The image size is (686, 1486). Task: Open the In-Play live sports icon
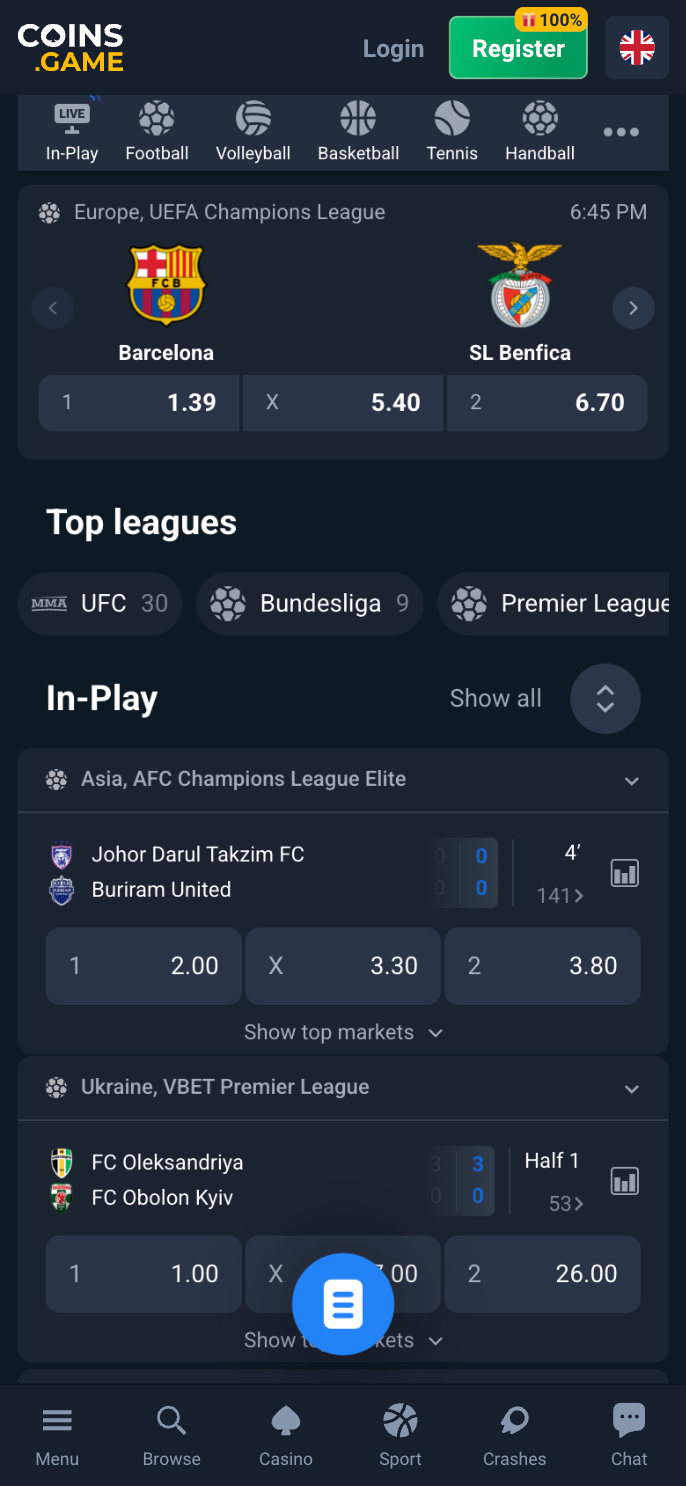pyautogui.click(x=71, y=131)
